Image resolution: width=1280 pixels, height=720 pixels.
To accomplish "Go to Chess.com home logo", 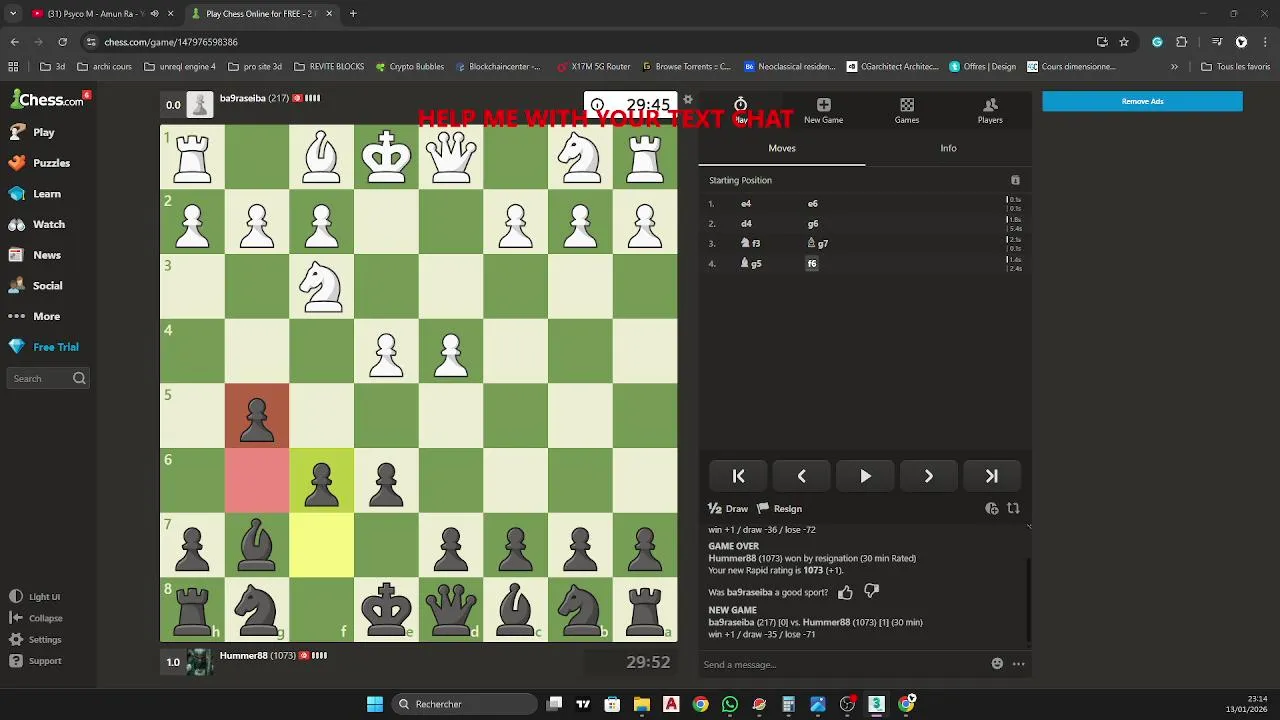I will [47, 100].
